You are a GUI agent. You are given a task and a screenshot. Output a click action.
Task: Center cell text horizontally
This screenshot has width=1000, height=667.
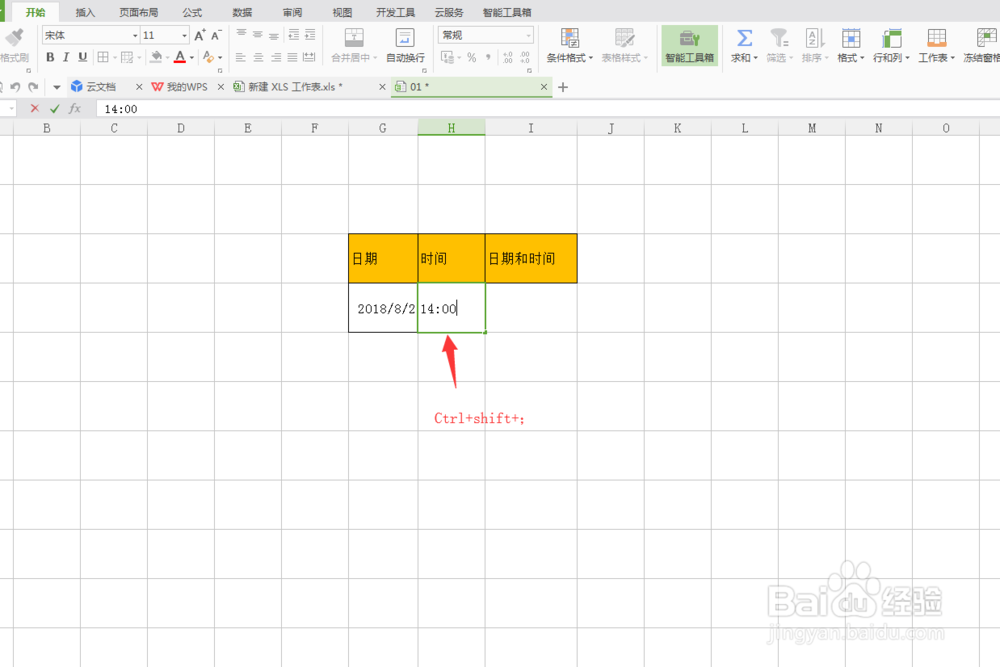point(258,57)
